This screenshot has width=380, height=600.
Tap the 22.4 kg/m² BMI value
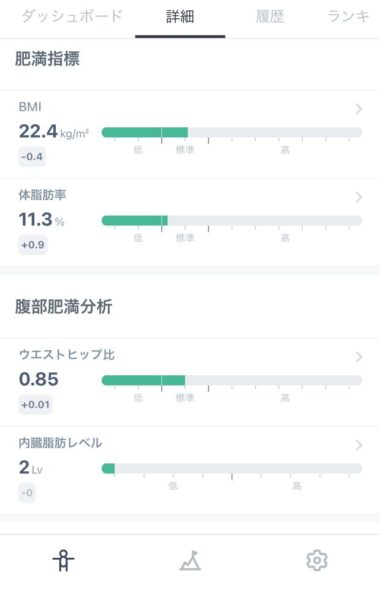click(x=54, y=132)
